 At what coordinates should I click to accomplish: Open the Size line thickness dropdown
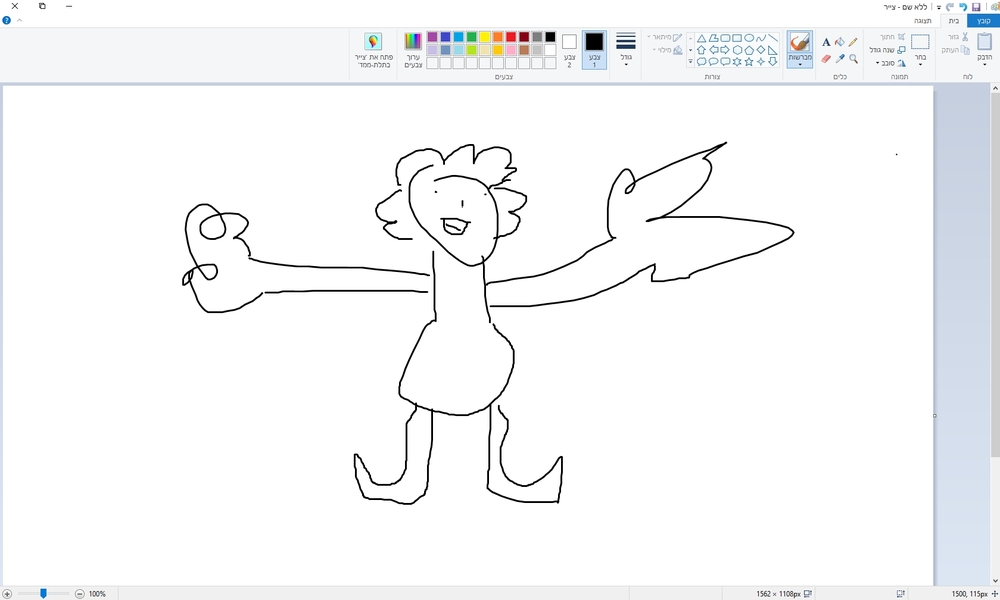pyautogui.click(x=626, y=49)
